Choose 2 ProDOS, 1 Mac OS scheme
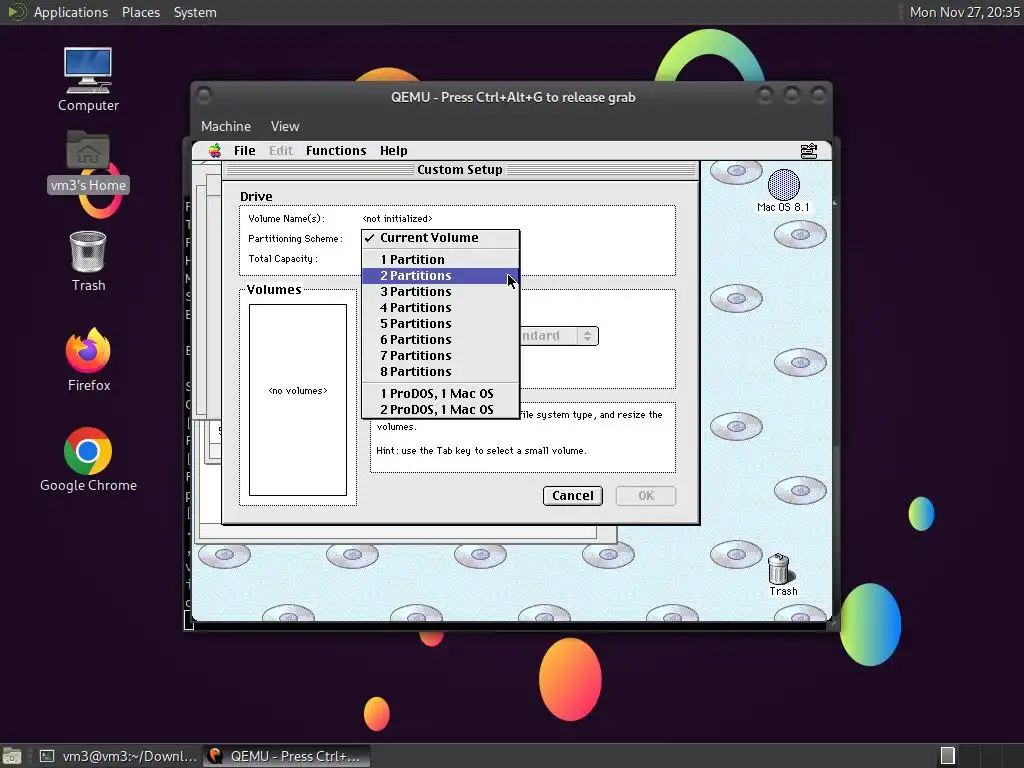Image resolution: width=1024 pixels, height=768 pixels. (441, 409)
